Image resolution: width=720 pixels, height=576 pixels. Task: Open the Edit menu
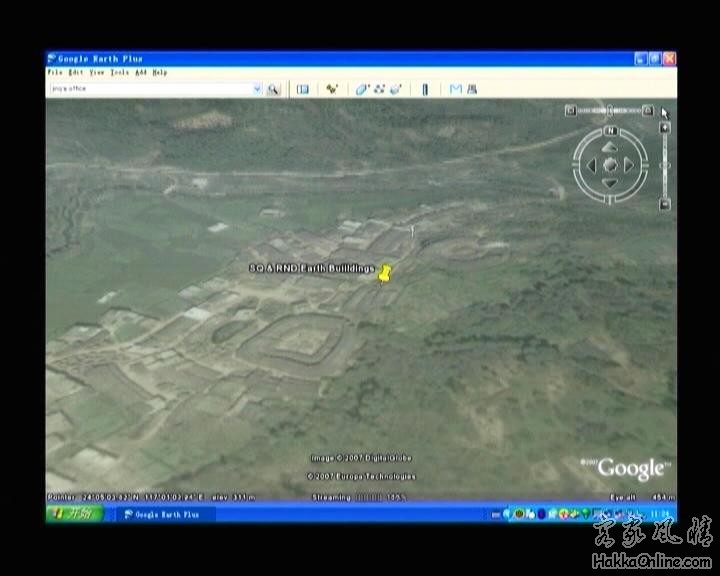(x=76, y=73)
